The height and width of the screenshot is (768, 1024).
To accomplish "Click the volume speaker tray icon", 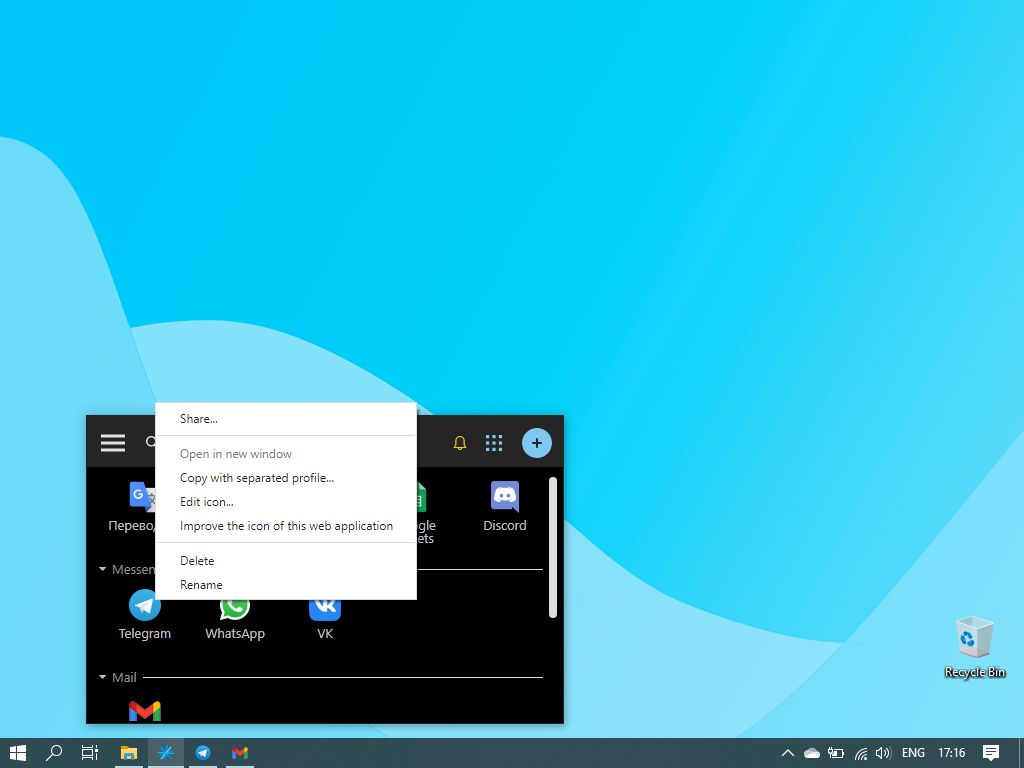I will coord(883,753).
